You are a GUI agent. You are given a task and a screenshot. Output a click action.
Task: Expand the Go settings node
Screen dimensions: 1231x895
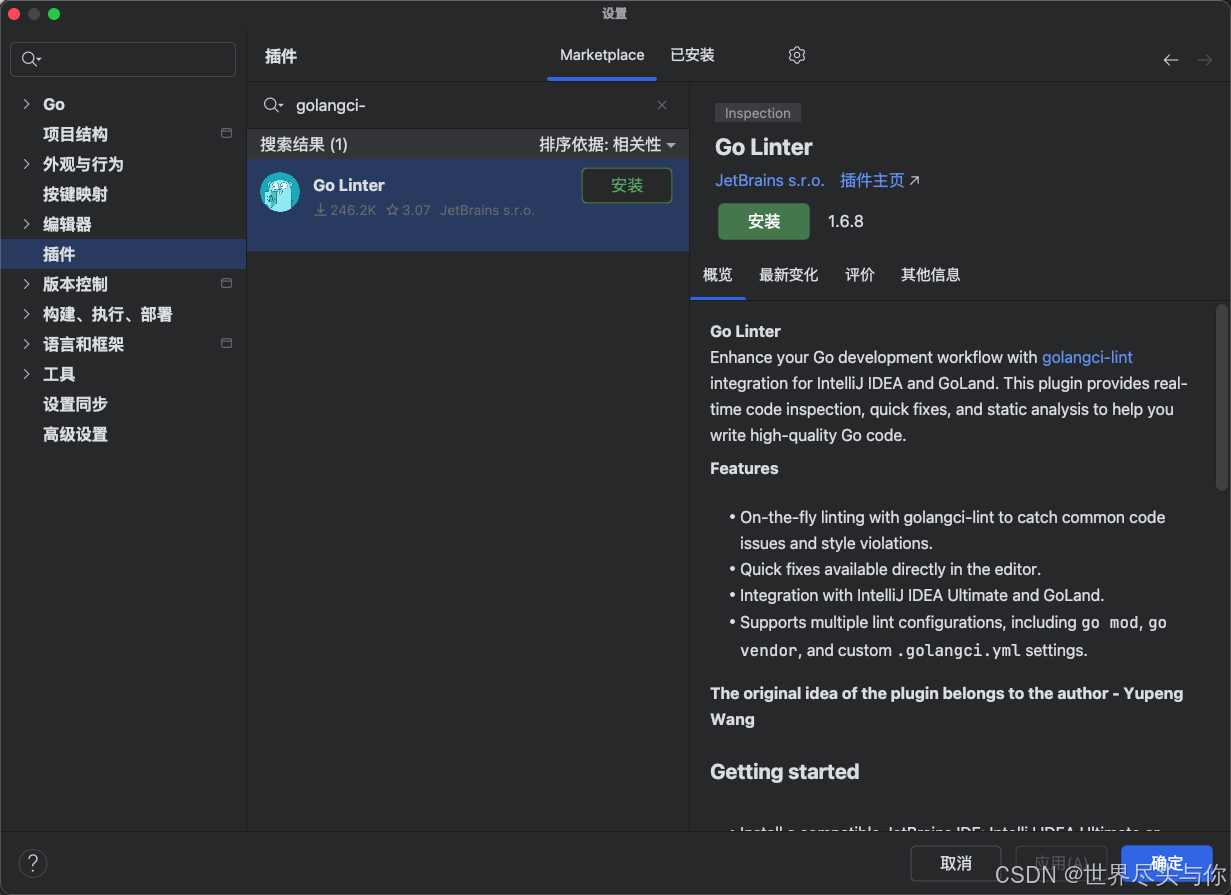click(x=27, y=104)
